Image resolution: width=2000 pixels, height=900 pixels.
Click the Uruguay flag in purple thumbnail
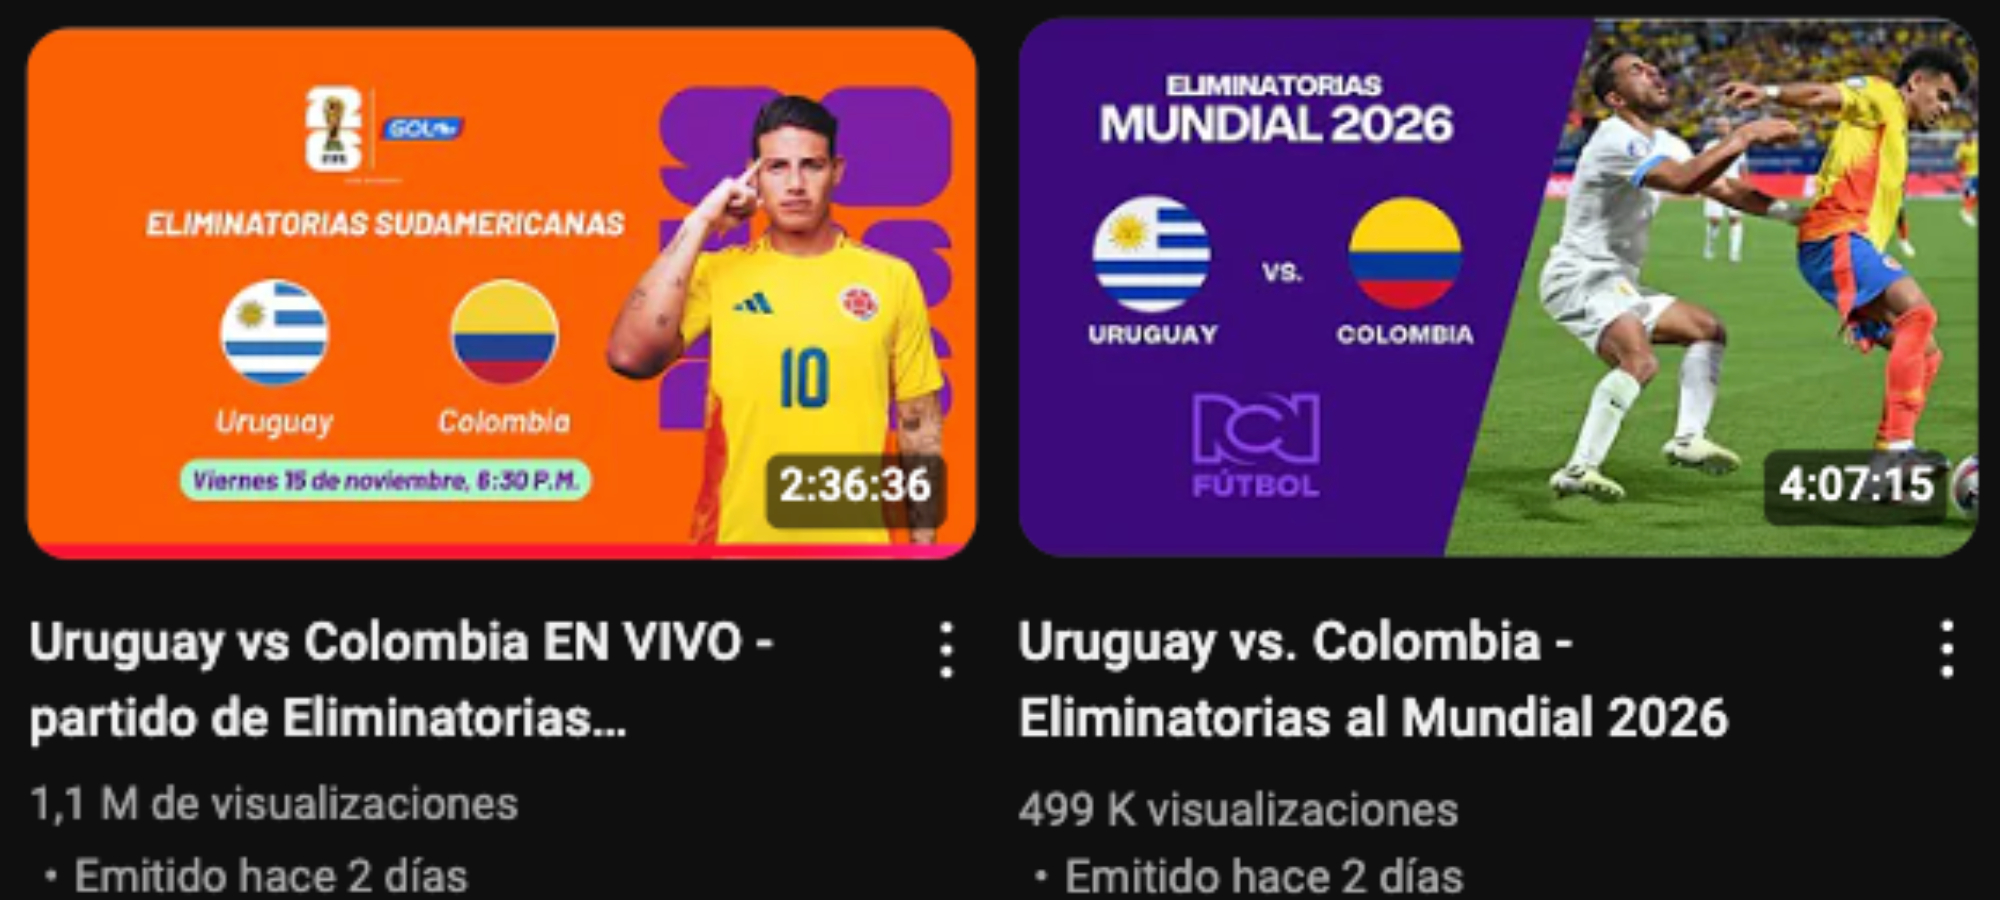coord(1152,254)
